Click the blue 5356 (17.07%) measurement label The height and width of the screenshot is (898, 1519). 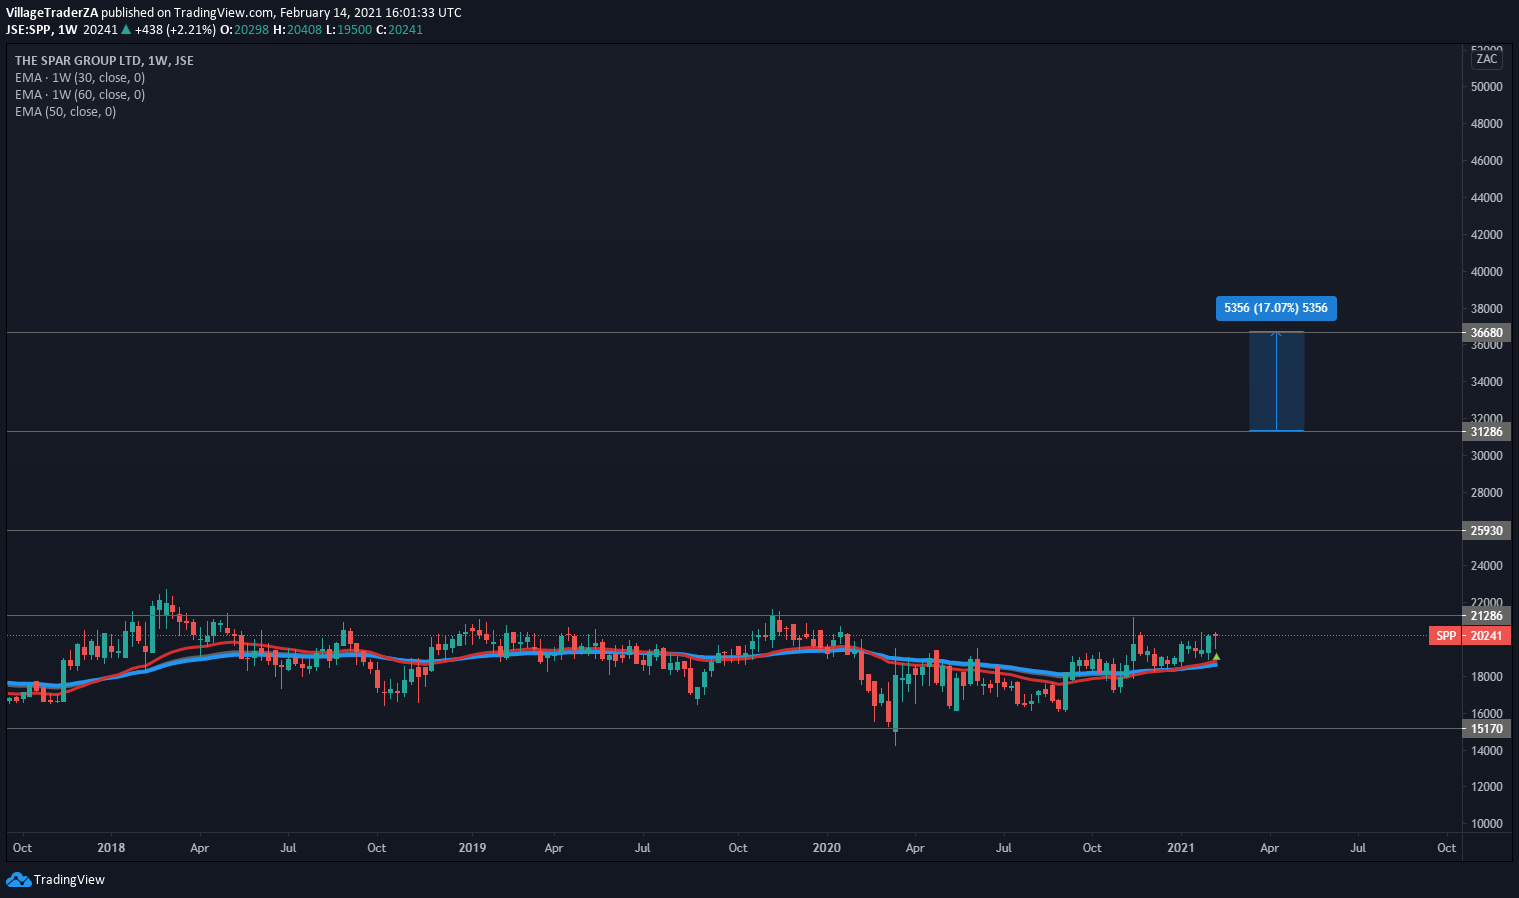point(1275,308)
